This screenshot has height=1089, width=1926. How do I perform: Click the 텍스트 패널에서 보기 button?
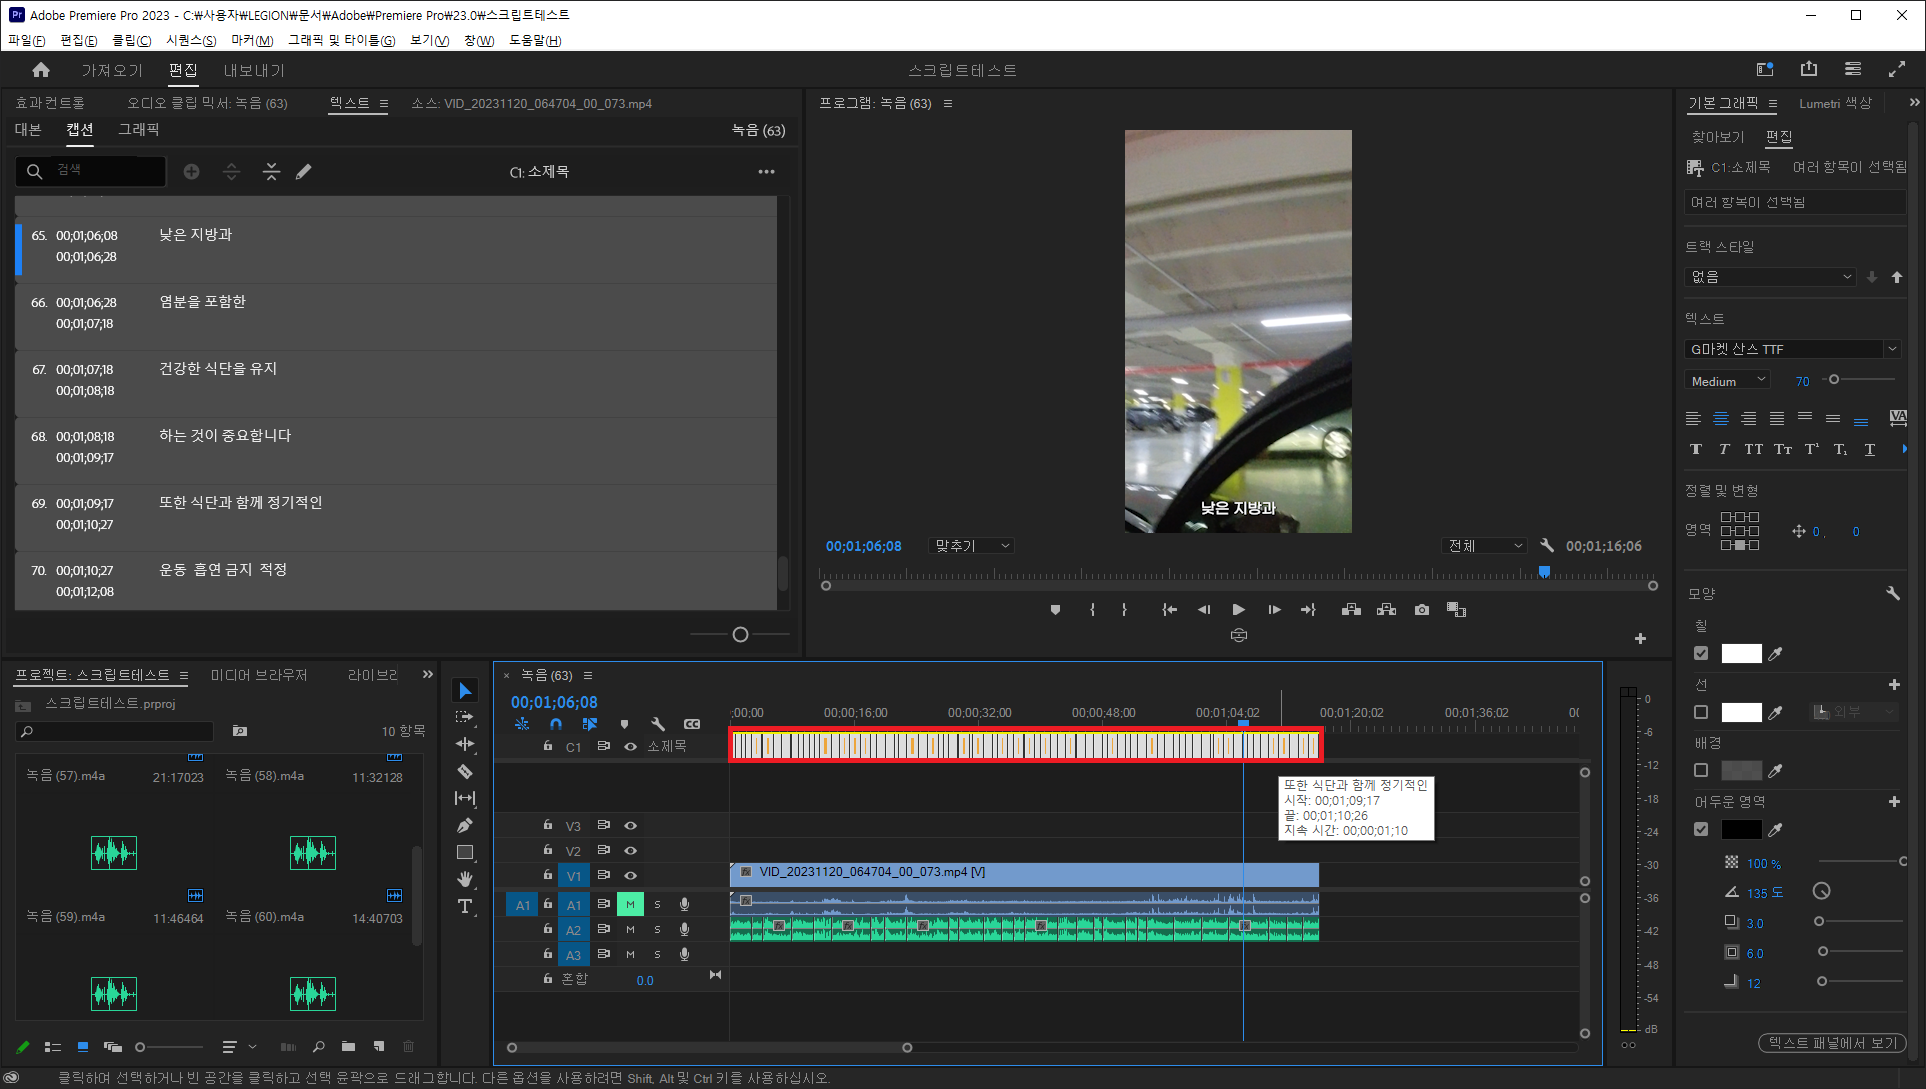(x=1831, y=1043)
